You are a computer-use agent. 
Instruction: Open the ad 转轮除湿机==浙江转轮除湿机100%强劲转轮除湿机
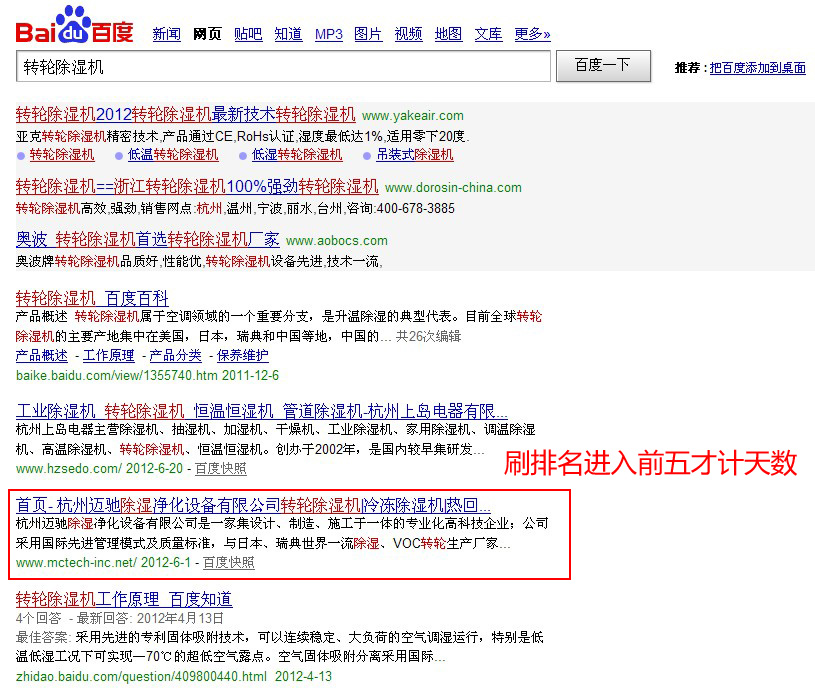(197, 186)
